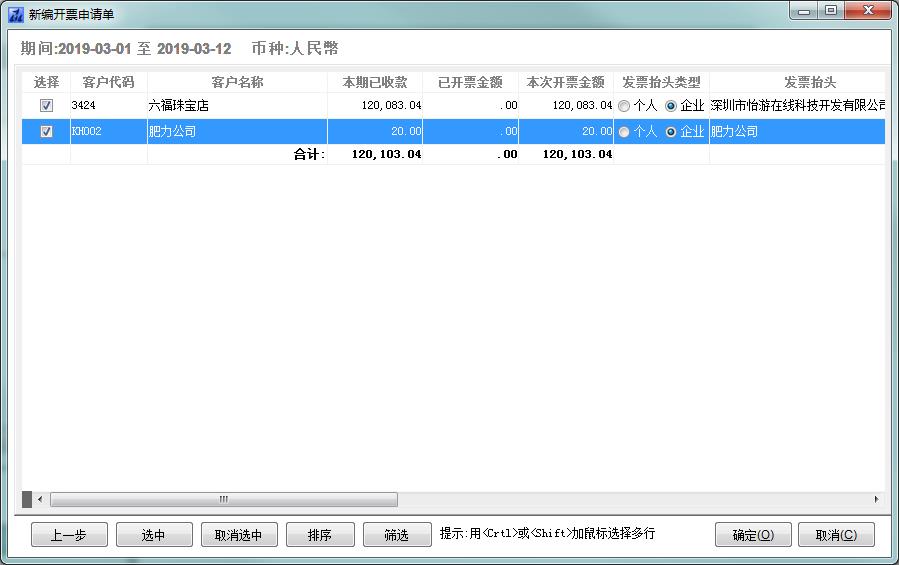
Task: Click the horizontal scrollbar left arrow
Action: (x=40, y=499)
